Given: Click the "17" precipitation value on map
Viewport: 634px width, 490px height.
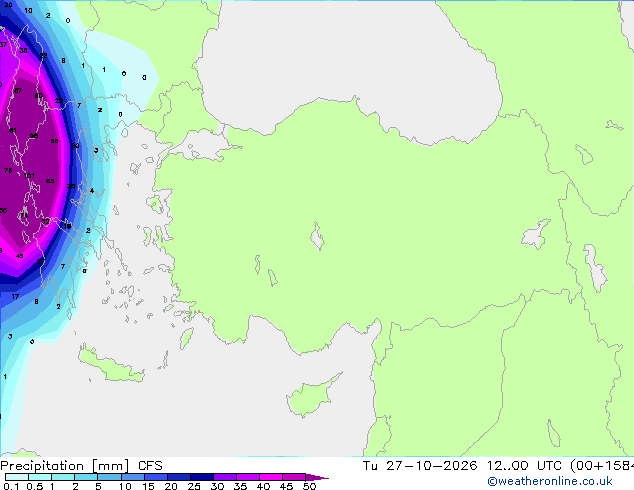Looking at the screenshot, I should [x=15, y=297].
